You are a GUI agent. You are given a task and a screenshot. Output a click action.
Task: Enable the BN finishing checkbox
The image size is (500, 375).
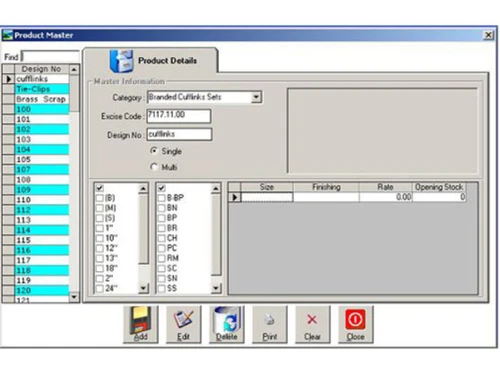pyautogui.click(x=161, y=208)
